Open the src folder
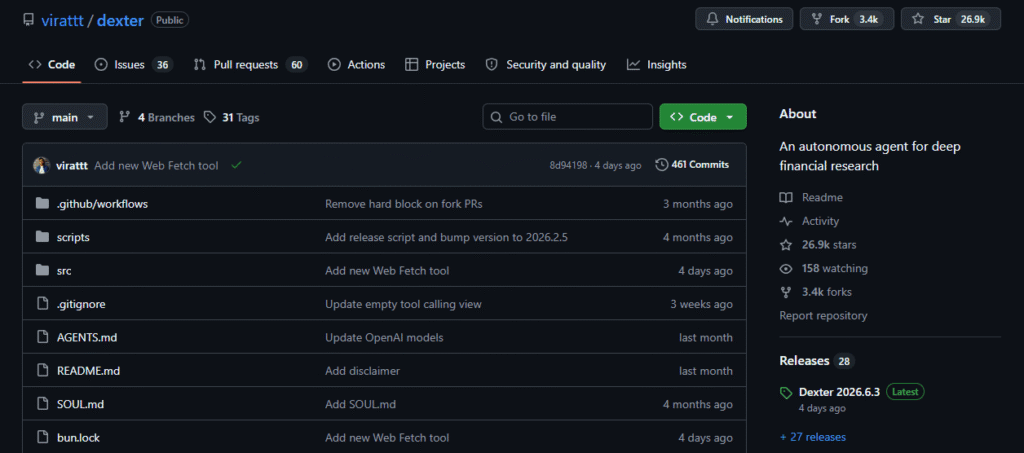1024x453 pixels. tap(64, 270)
